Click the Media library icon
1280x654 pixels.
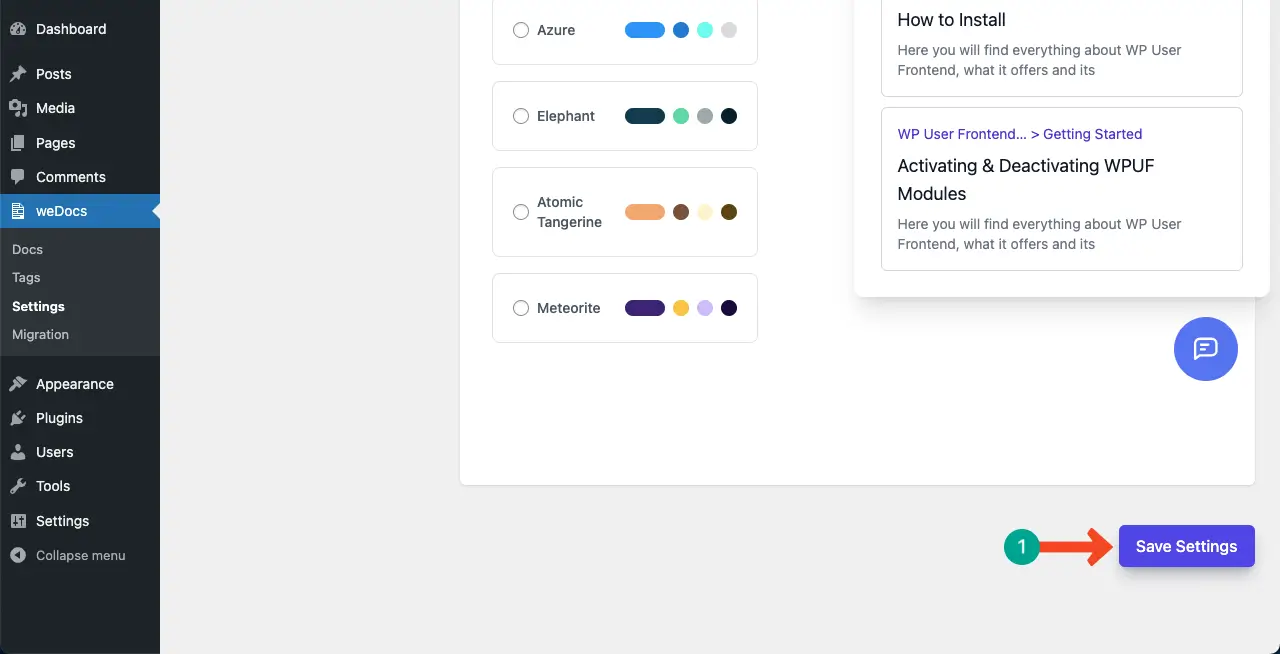[x=18, y=108]
